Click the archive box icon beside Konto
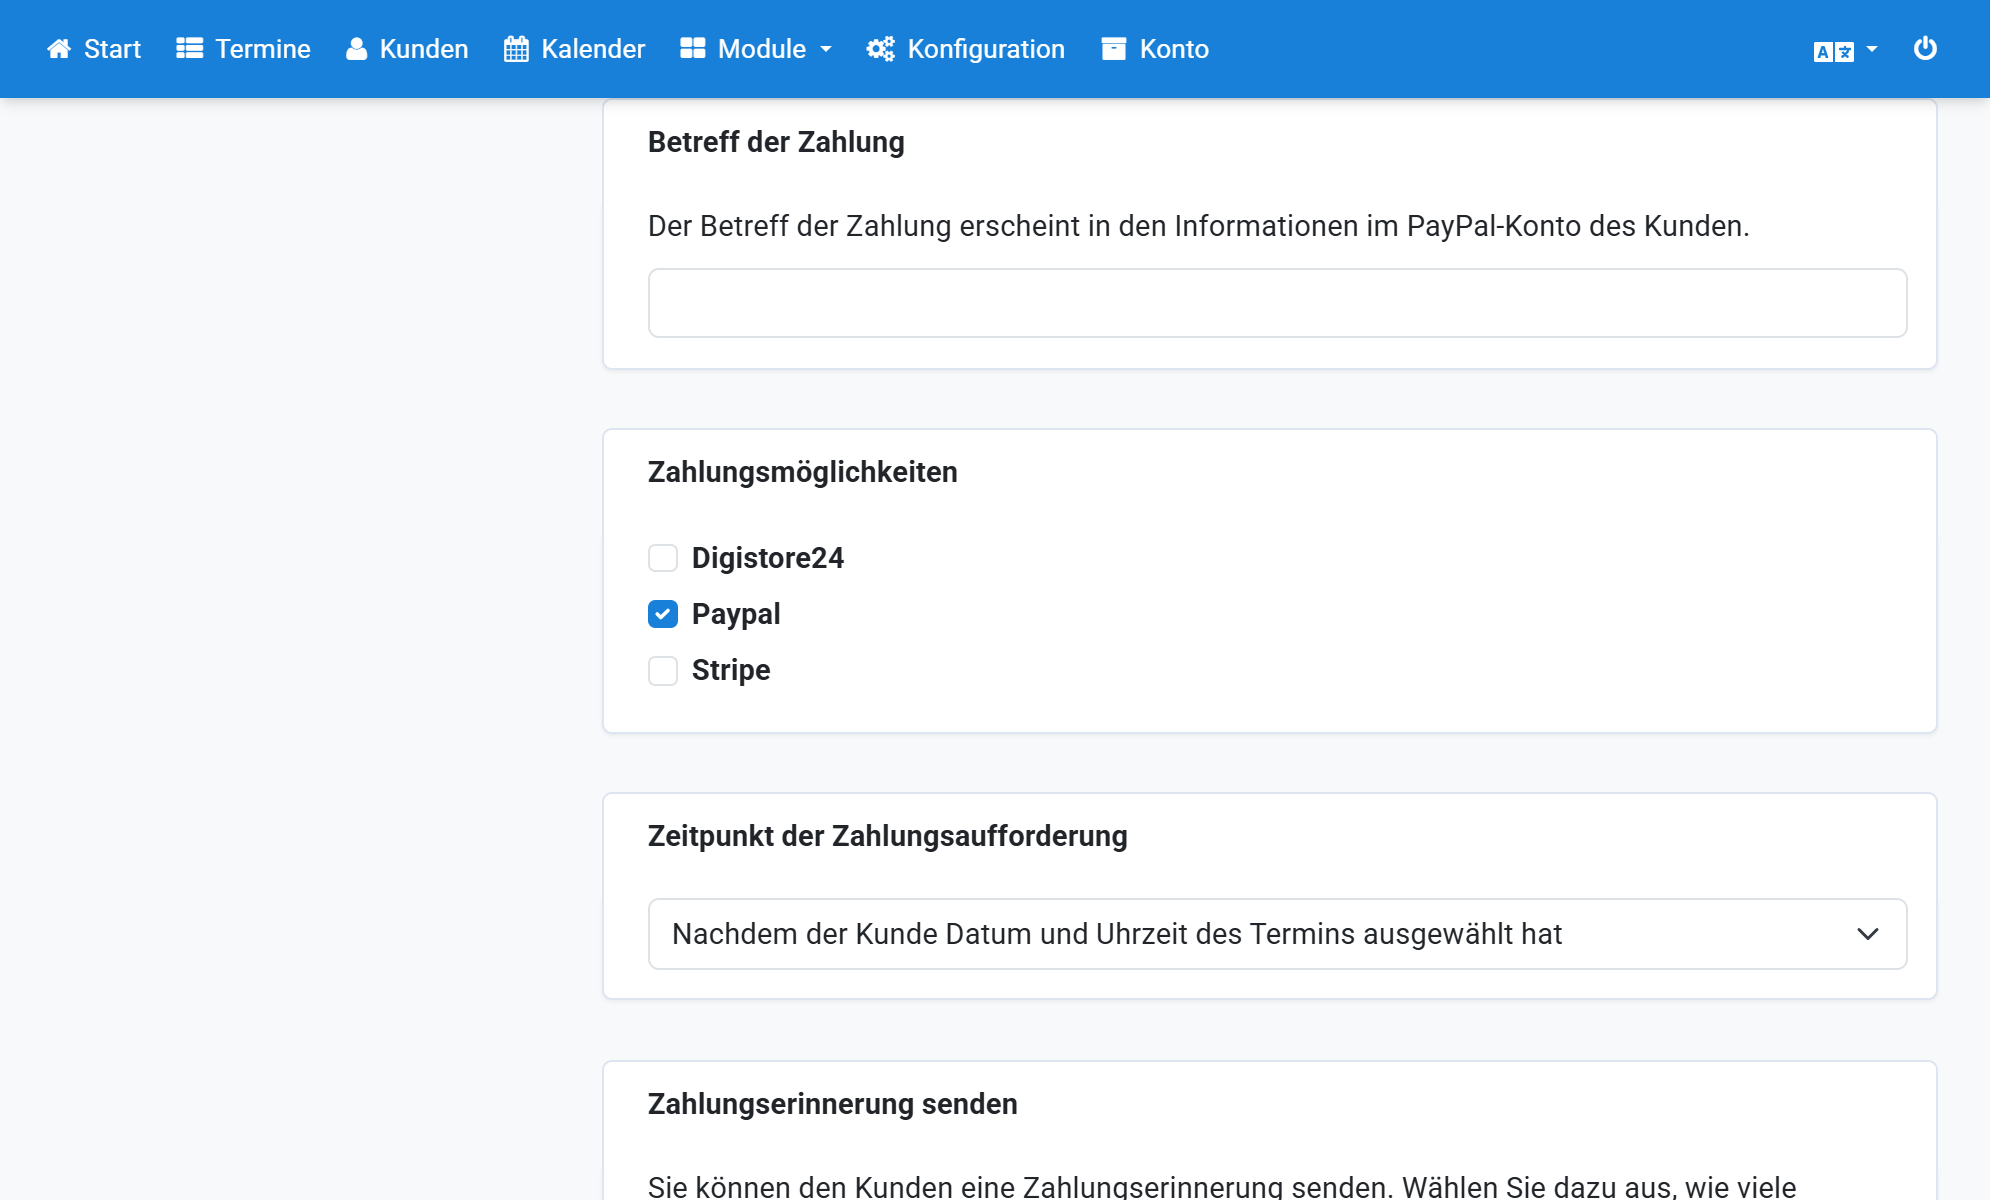 [x=1114, y=49]
